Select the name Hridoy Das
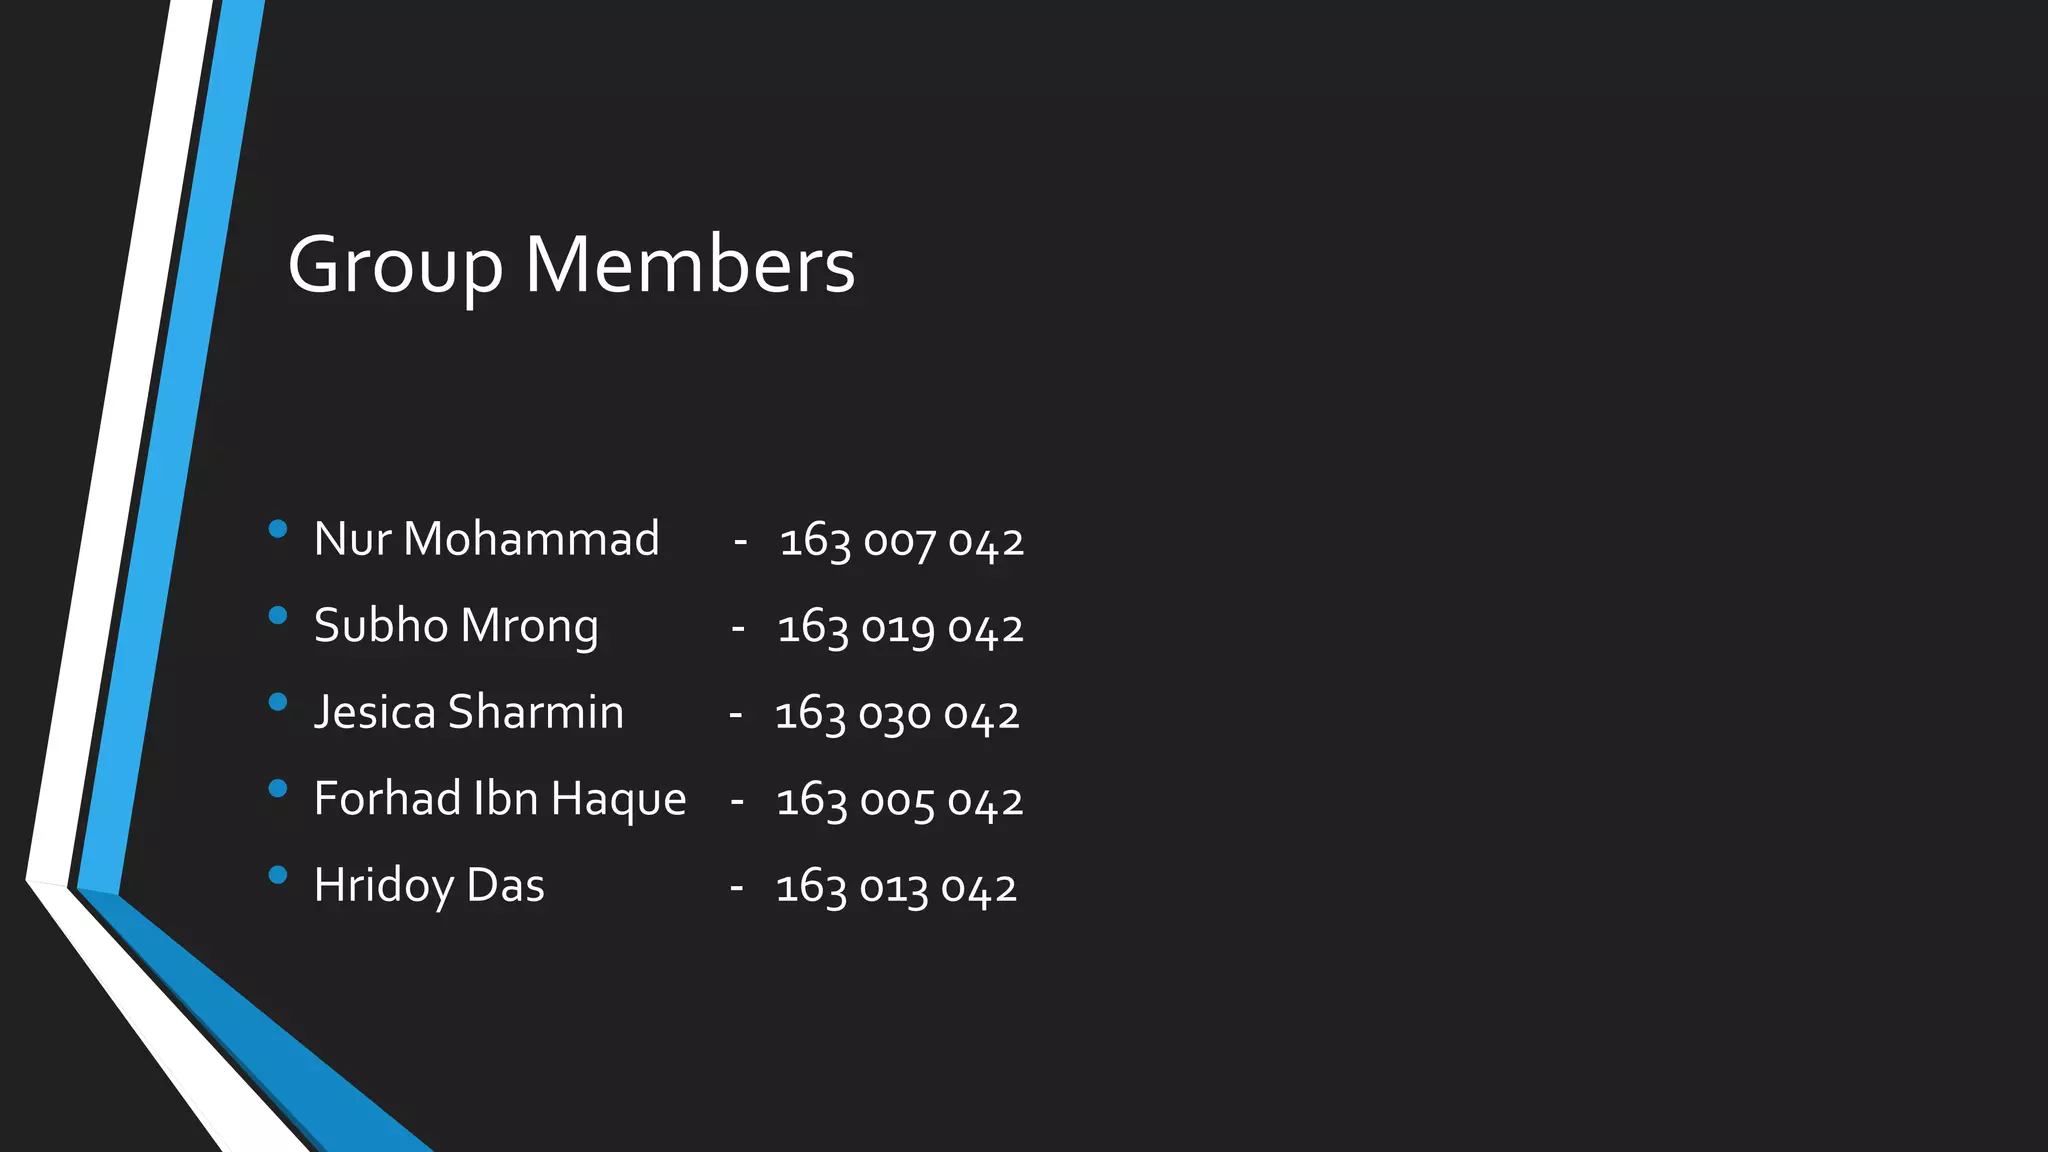Viewport: 2048px width, 1152px height. coord(429,886)
